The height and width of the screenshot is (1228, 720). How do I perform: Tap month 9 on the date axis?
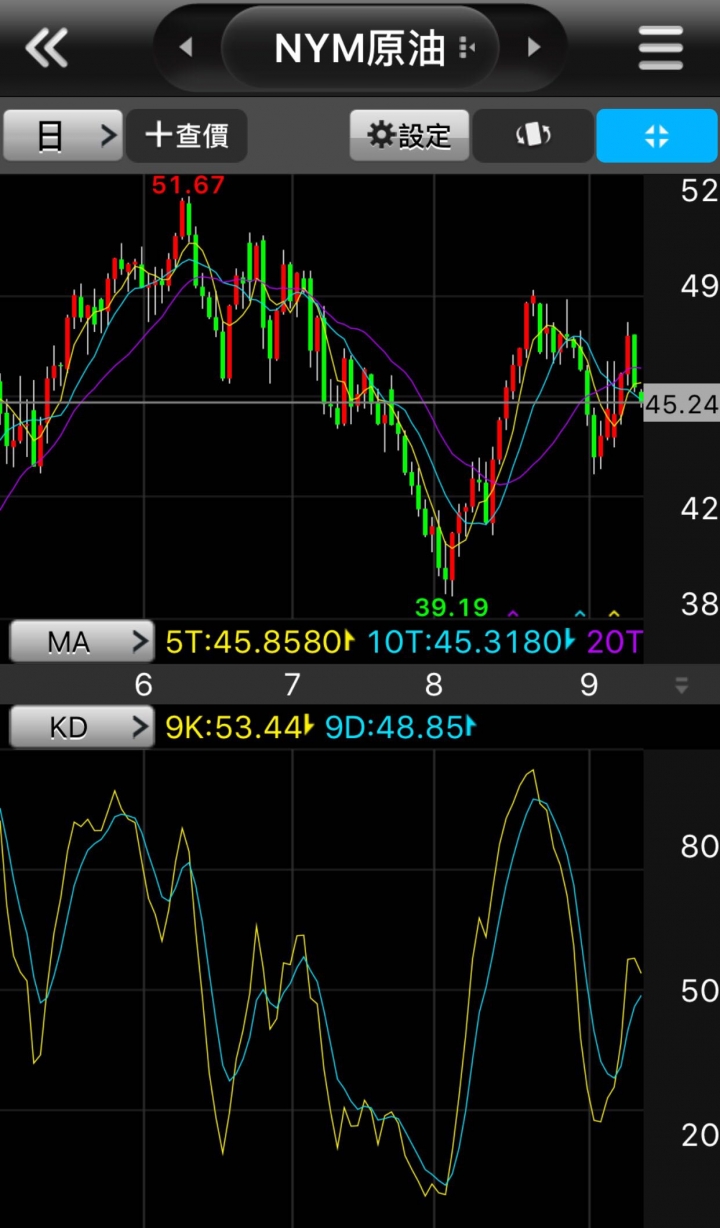tap(589, 685)
